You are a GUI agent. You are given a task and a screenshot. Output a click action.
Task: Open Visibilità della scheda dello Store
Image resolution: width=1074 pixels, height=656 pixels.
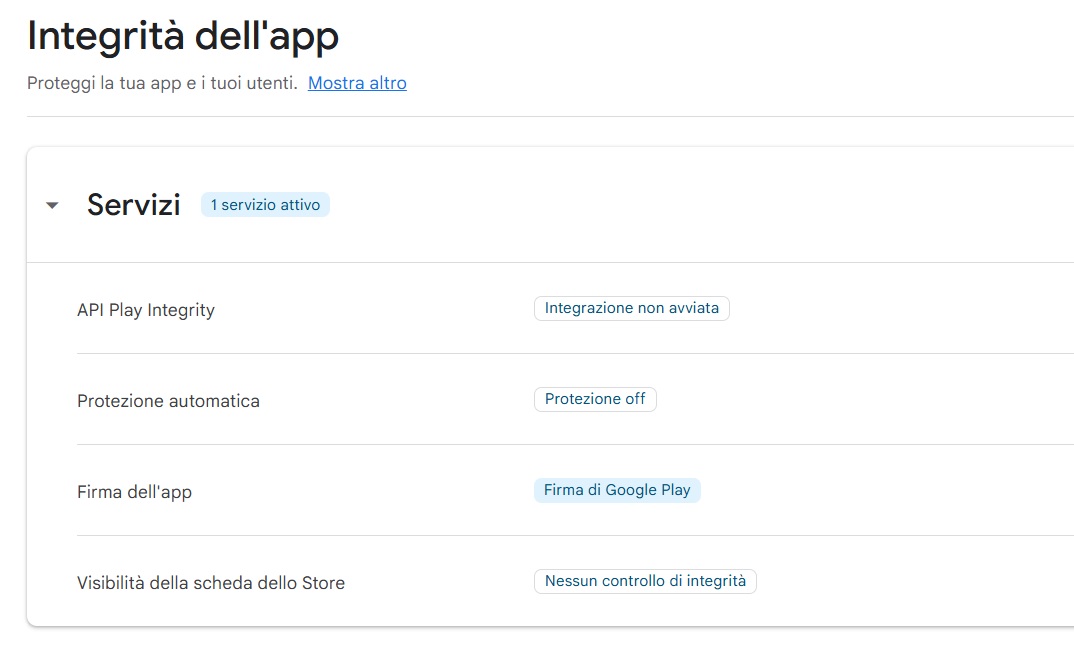tap(211, 583)
